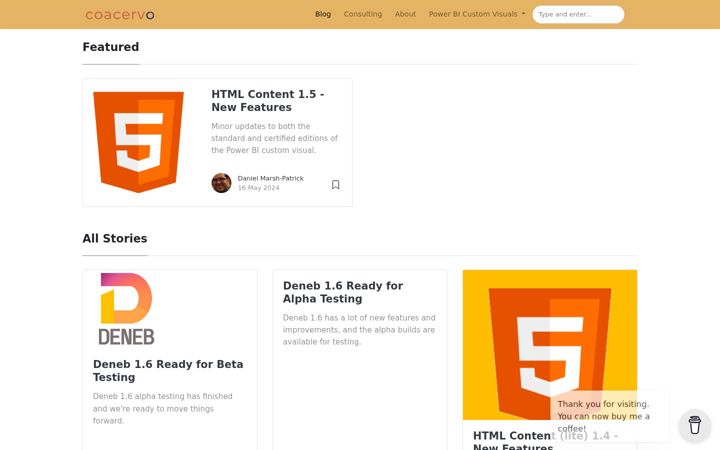Bookmark the HTML Content 1.5 post

336,185
